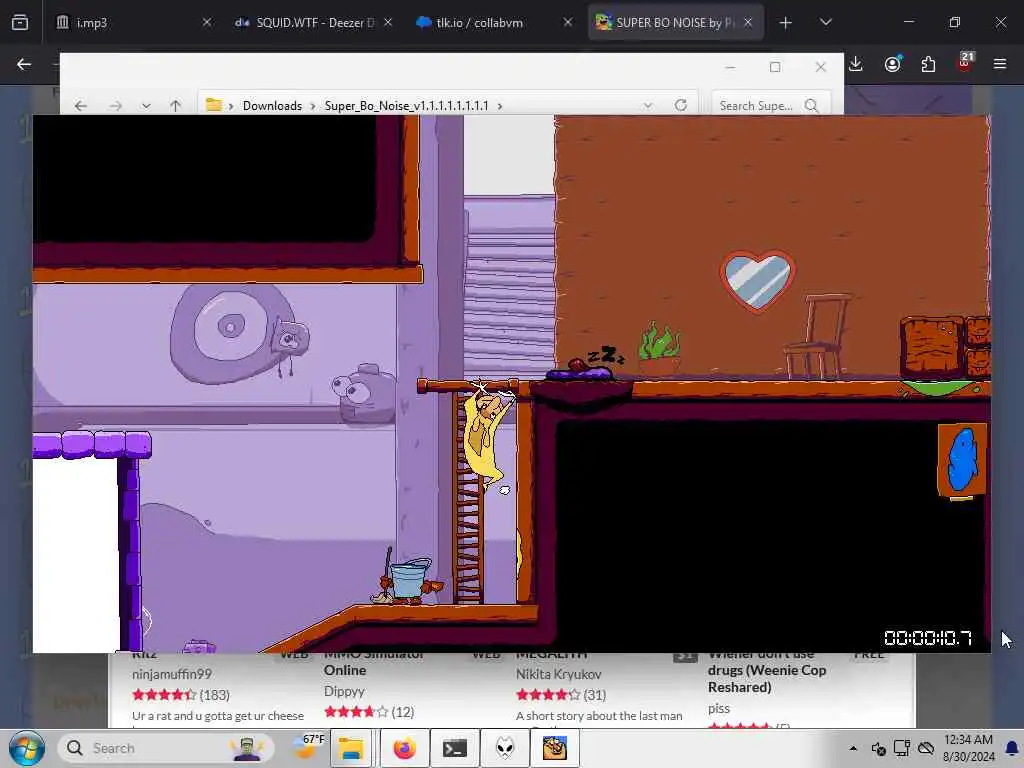Open the ninjamuffin99 game's star rating (183)

(181, 695)
